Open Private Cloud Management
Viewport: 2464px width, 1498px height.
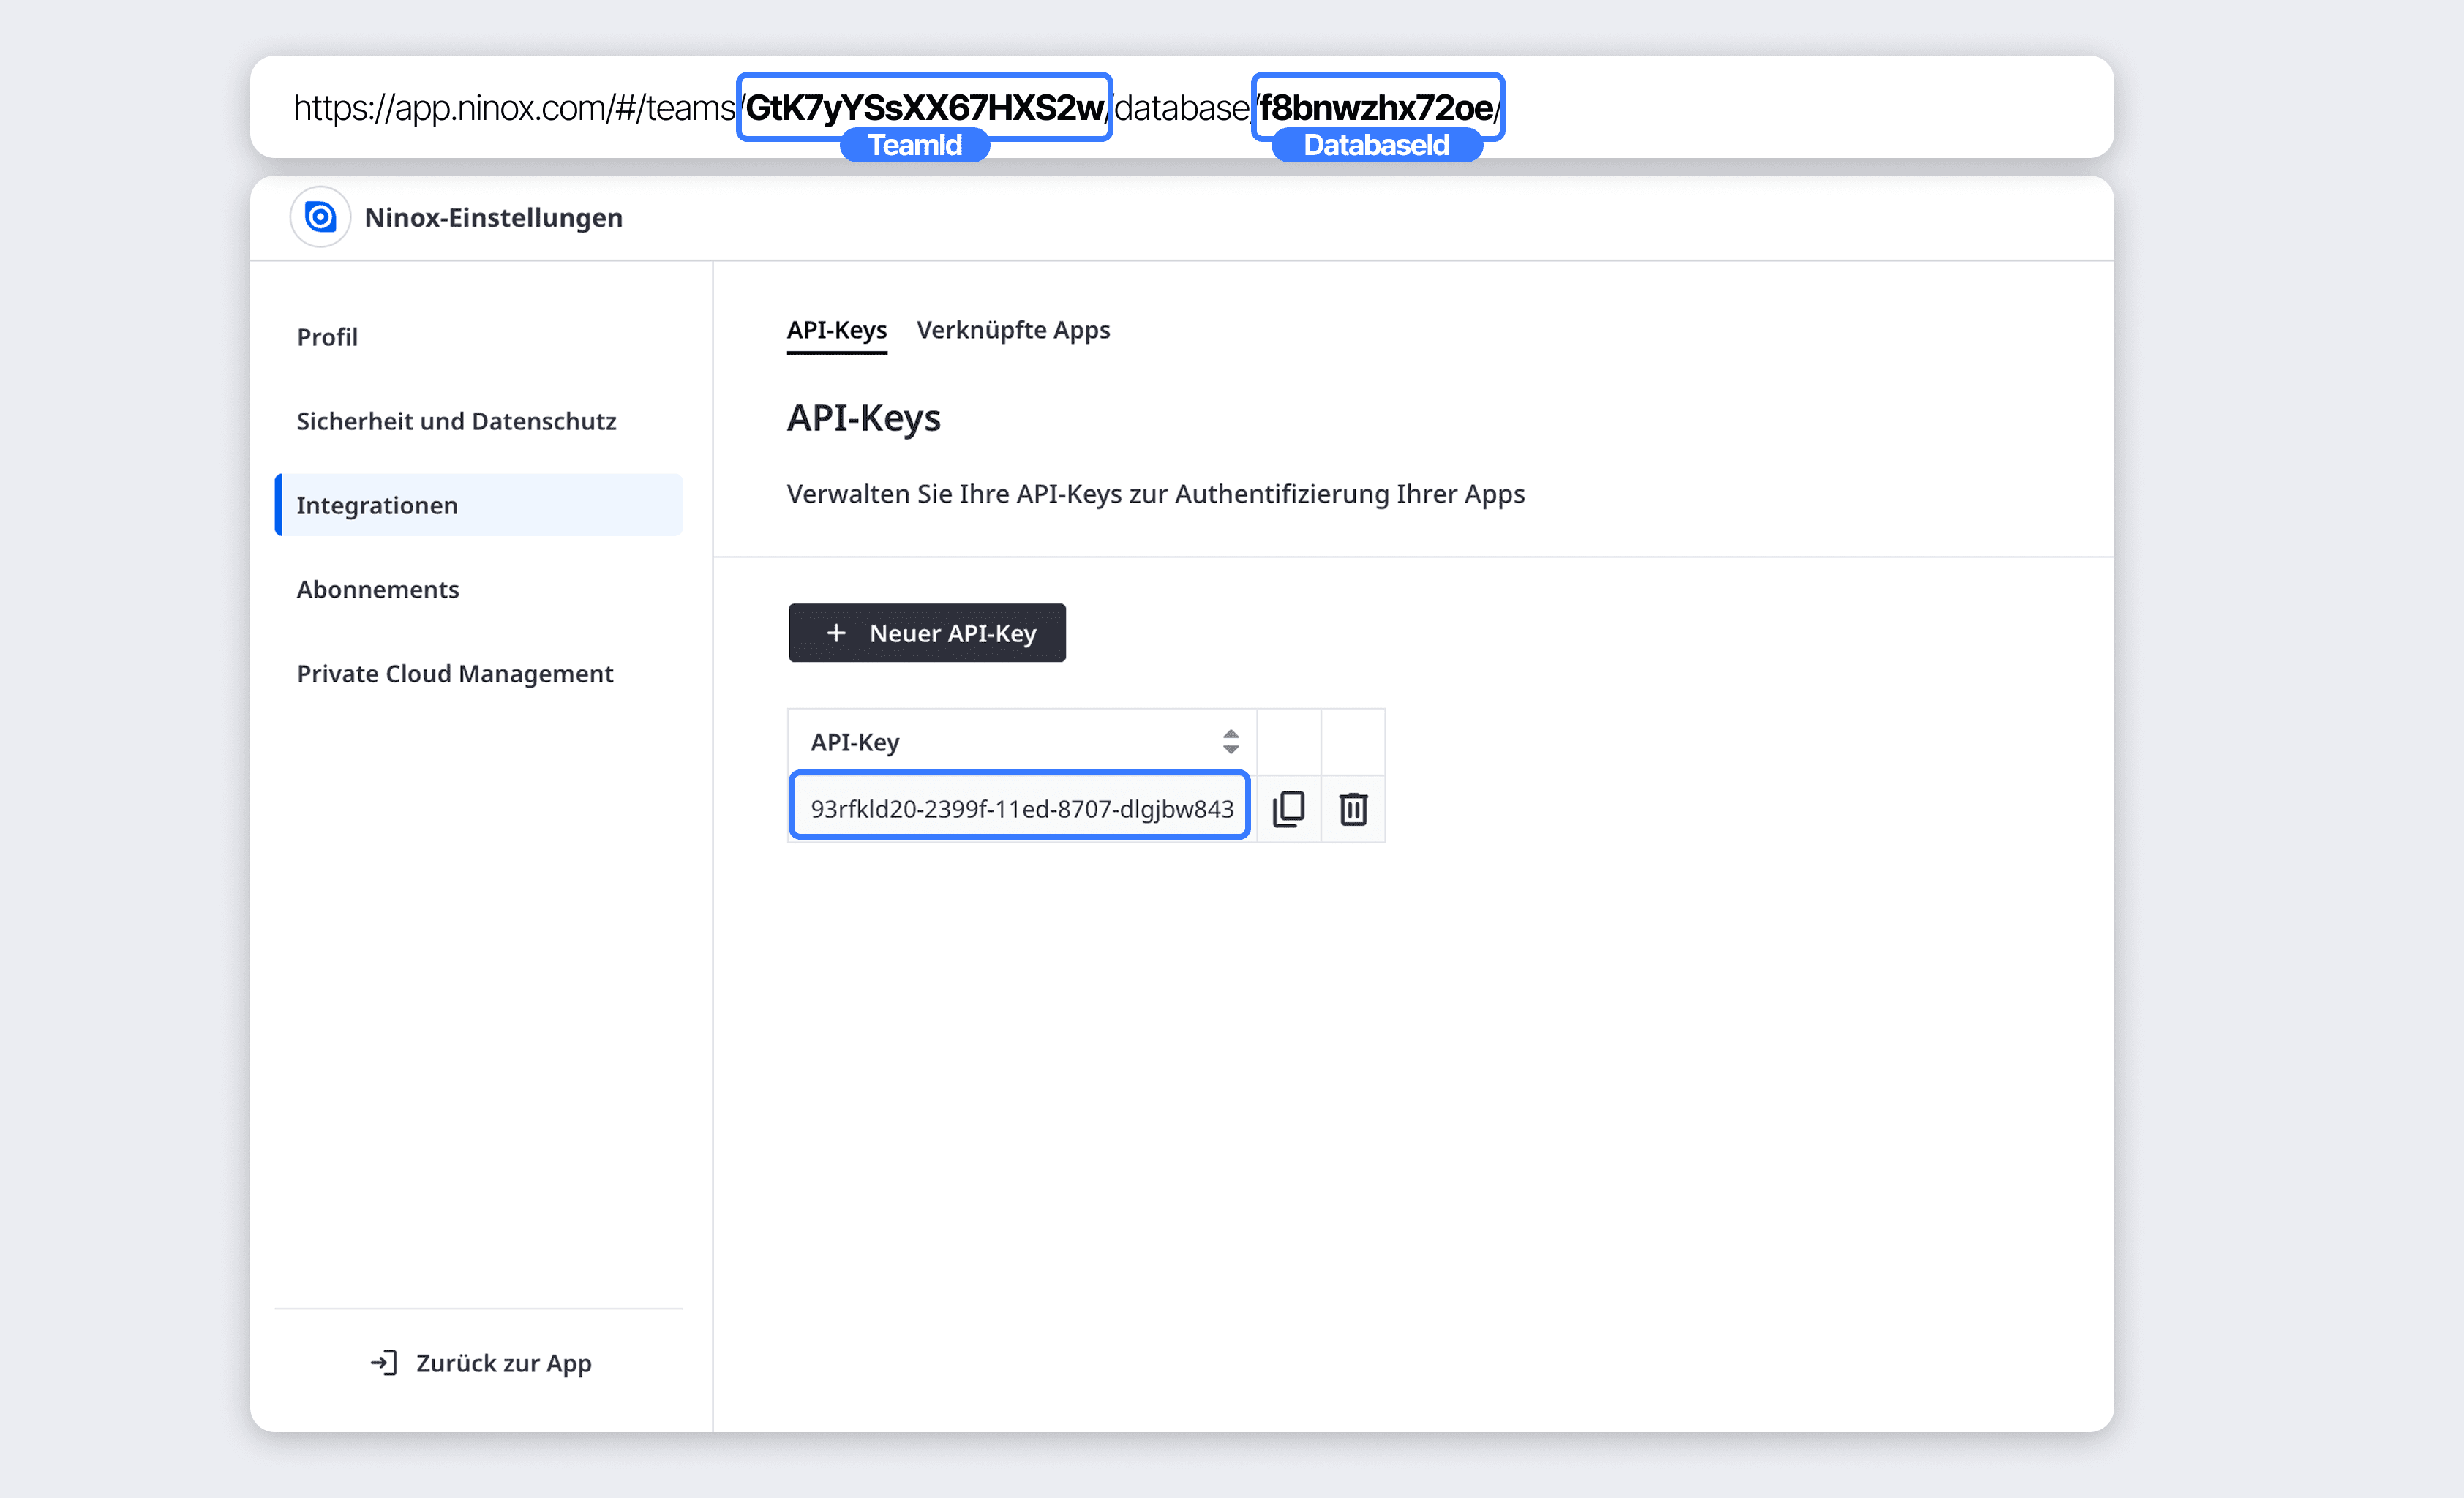[455, 673]
